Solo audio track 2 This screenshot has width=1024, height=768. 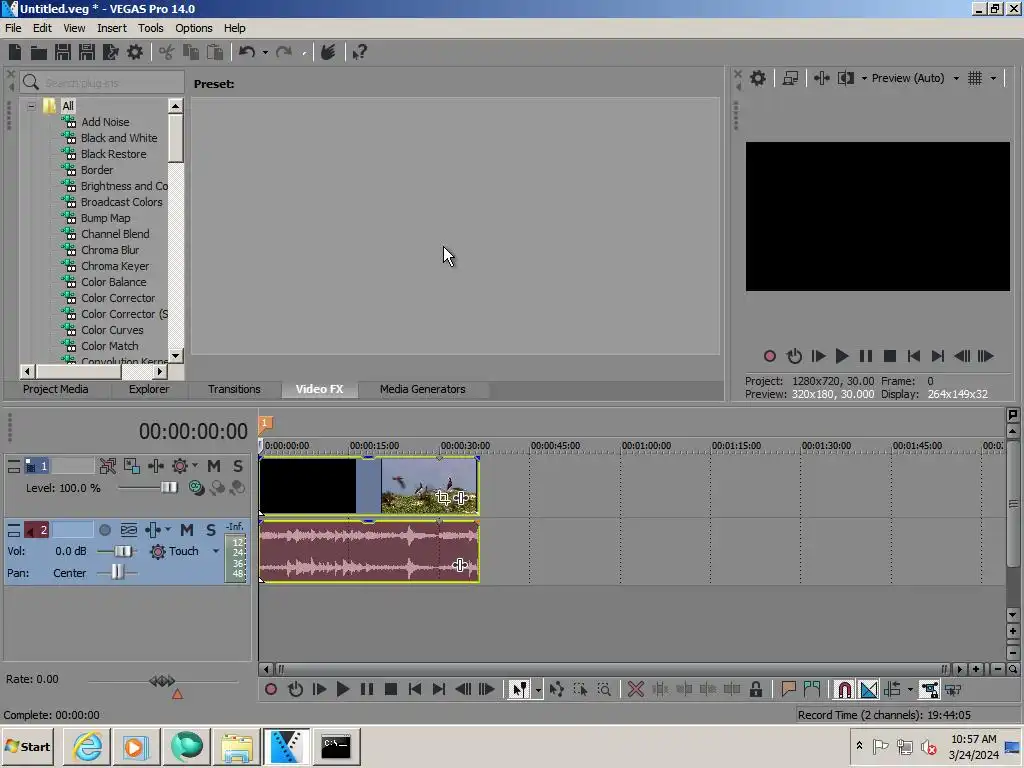pos(210,530)
